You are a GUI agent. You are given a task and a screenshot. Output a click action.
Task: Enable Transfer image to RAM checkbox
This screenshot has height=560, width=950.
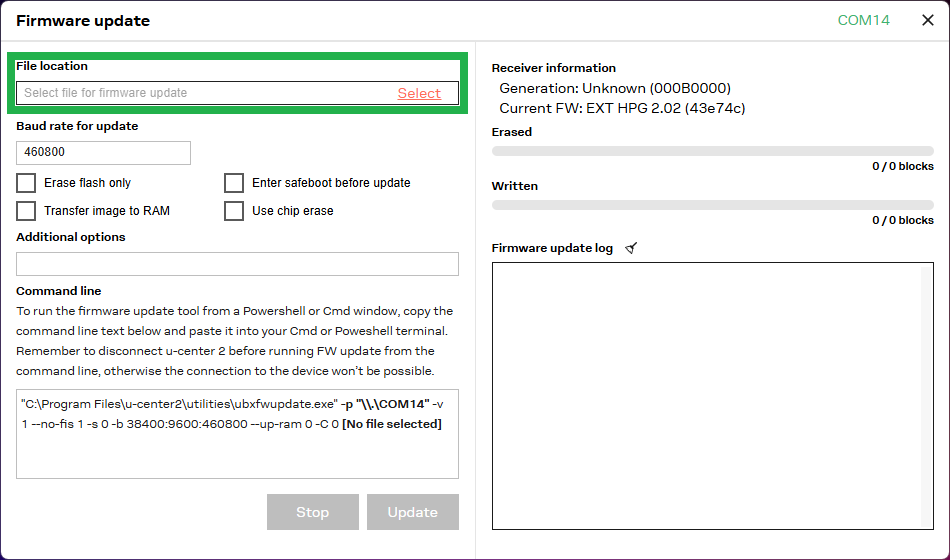(x=26, y=211)
